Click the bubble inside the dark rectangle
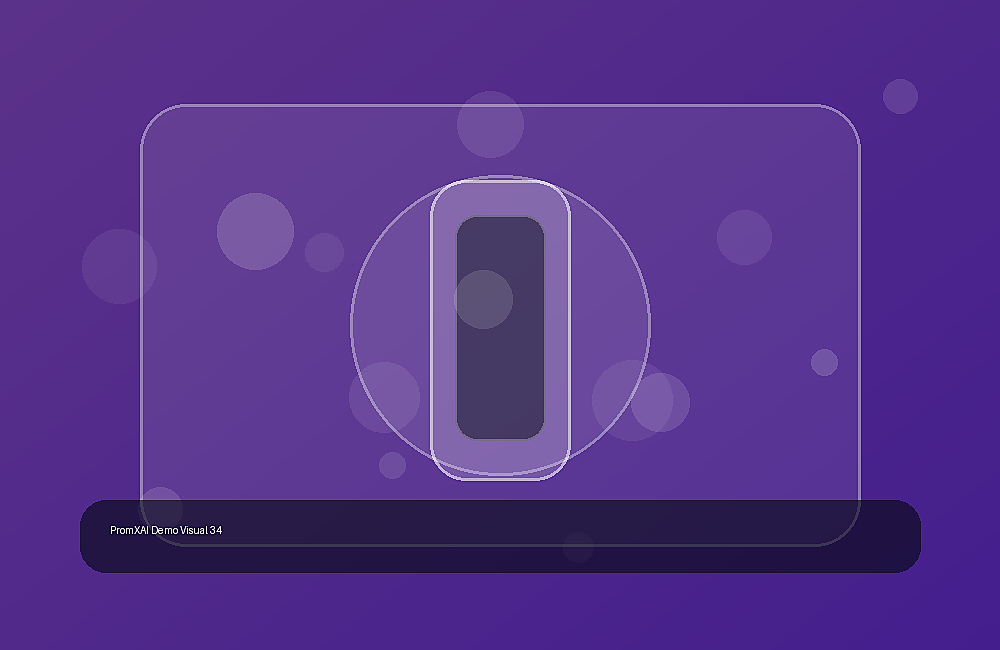This screenshot has width=1000, height=650. coord(483,299)
